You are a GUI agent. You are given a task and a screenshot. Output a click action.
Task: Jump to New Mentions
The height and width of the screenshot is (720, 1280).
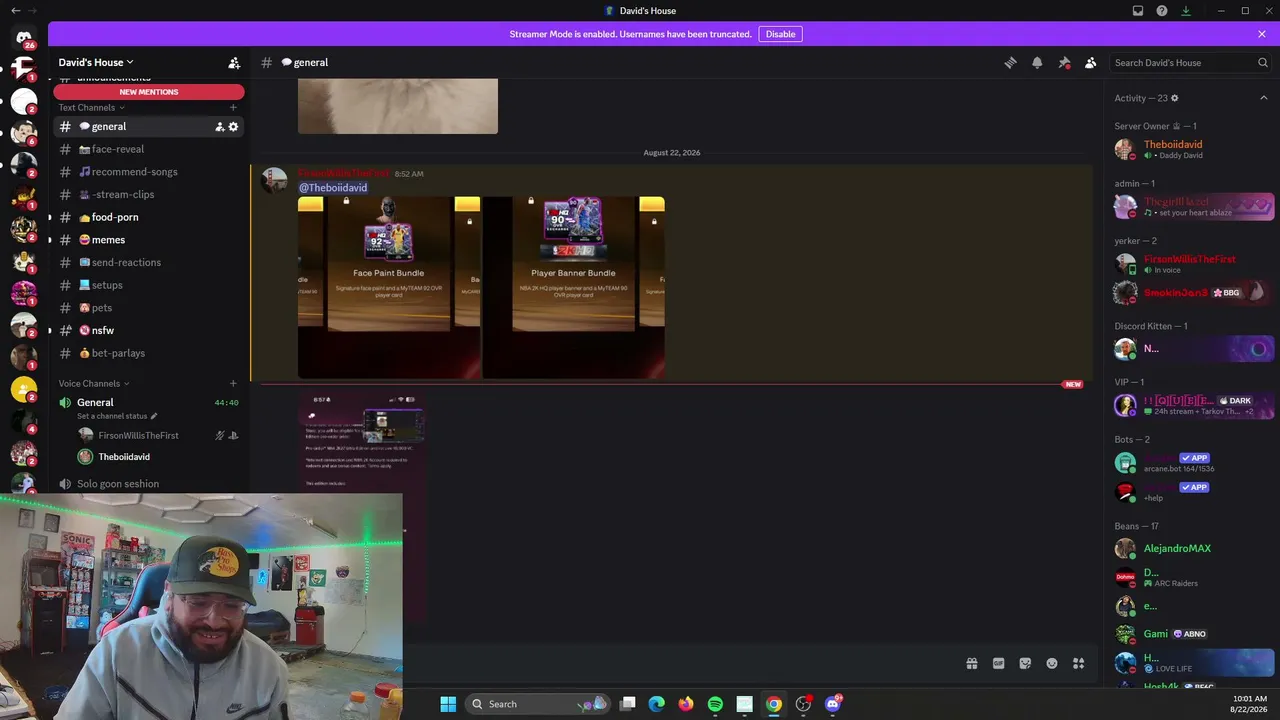click(149, 92)
